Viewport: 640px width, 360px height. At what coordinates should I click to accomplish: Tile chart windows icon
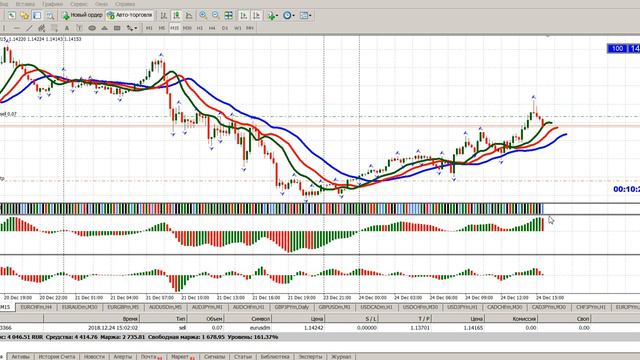pos(229,16)
